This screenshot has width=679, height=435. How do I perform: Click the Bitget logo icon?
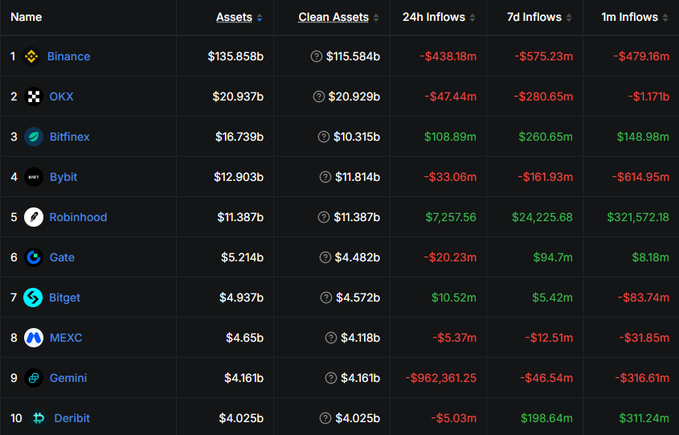[x=33, y=298]
